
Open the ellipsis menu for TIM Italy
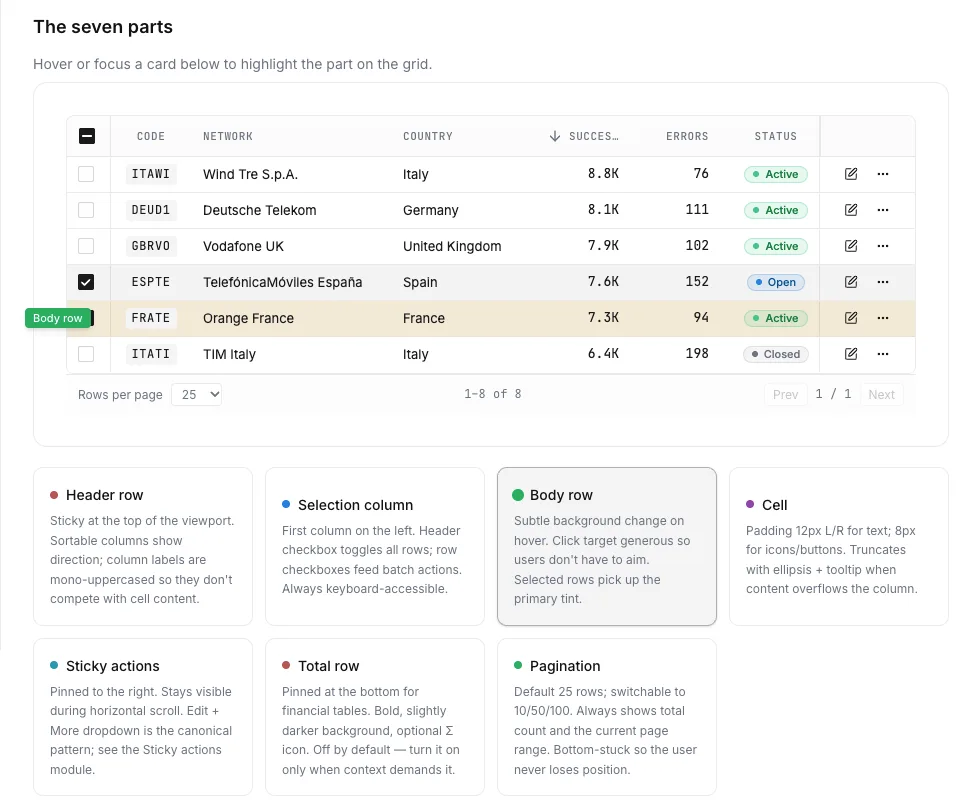(x=883, y=353)
